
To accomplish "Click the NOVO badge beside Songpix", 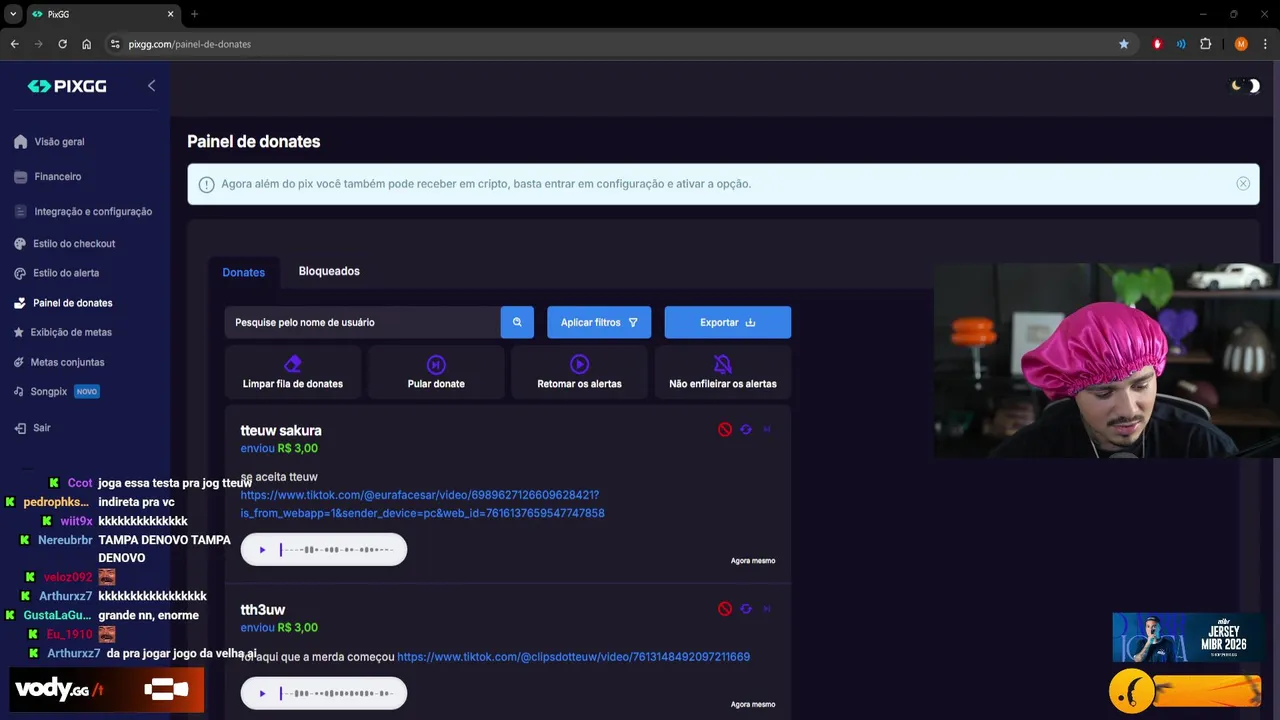I will tap(87, 392).
